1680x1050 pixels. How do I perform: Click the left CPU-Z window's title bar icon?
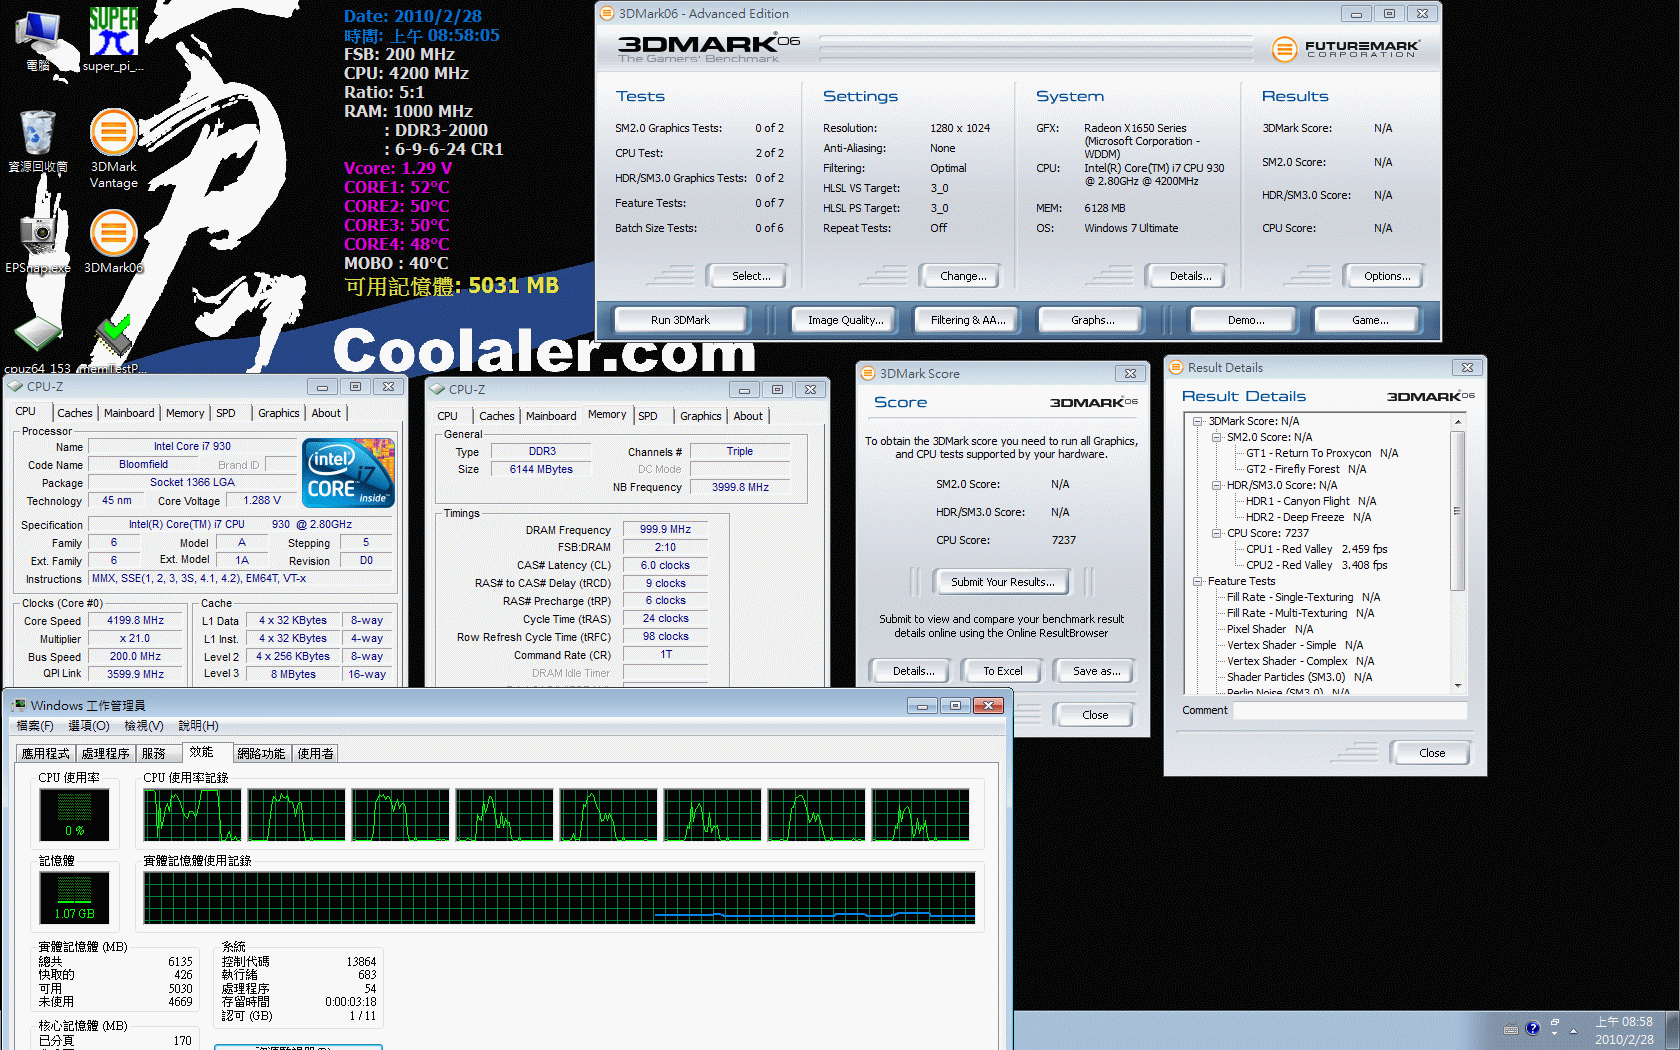pos(15,386)
